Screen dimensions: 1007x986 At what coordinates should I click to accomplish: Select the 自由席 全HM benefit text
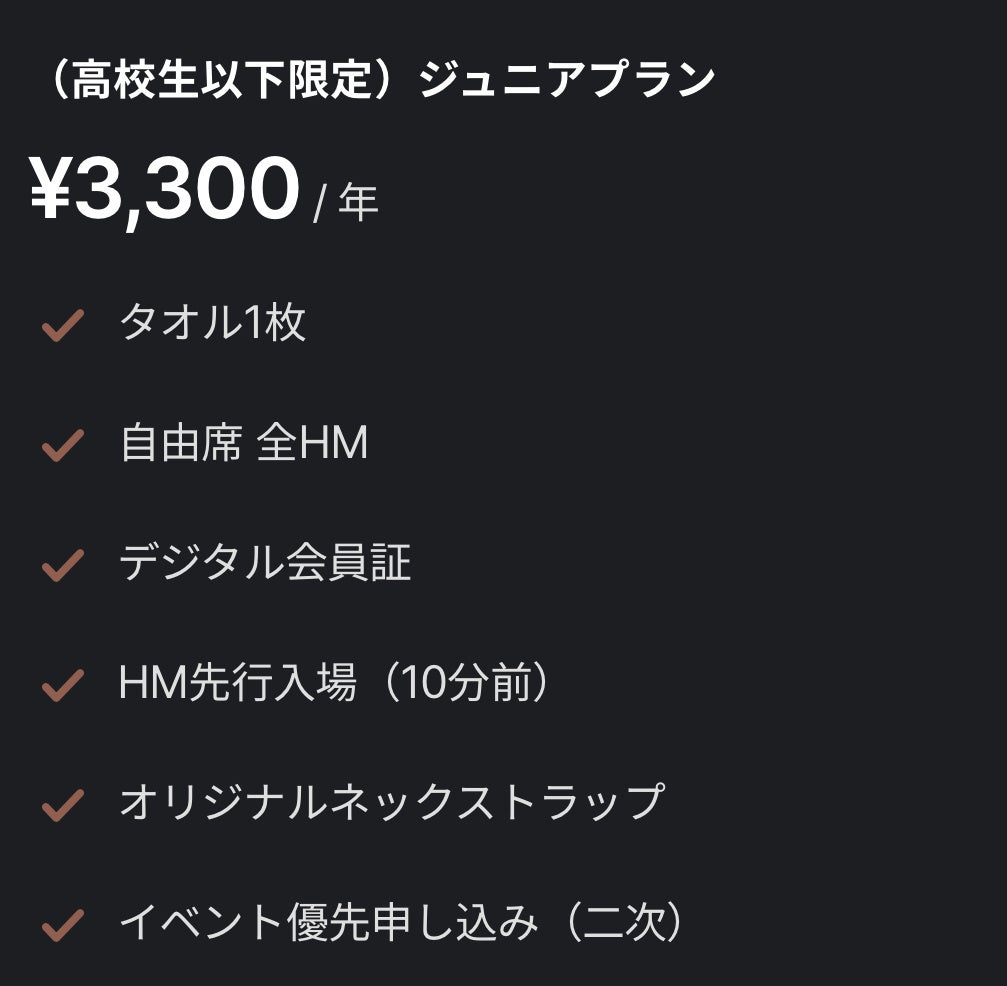coord(243,443)
